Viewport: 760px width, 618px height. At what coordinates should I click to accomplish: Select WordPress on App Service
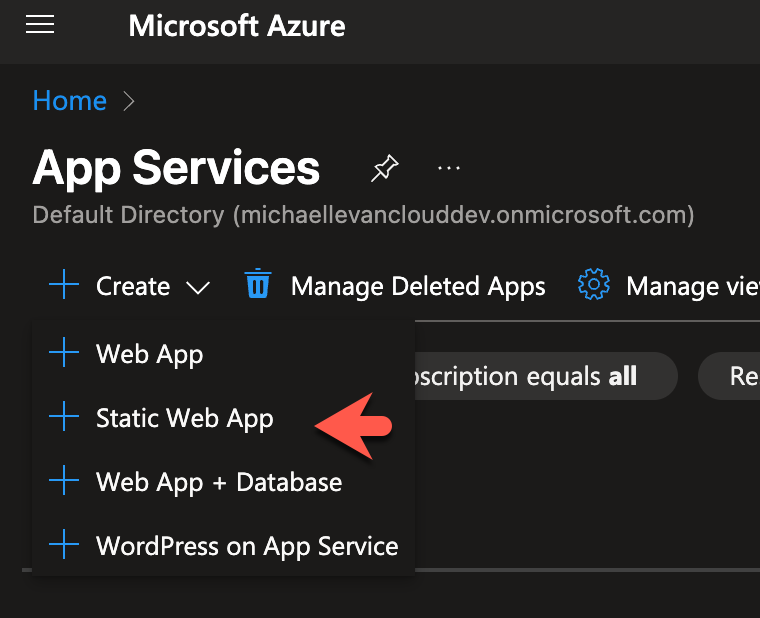click(223, 546)
